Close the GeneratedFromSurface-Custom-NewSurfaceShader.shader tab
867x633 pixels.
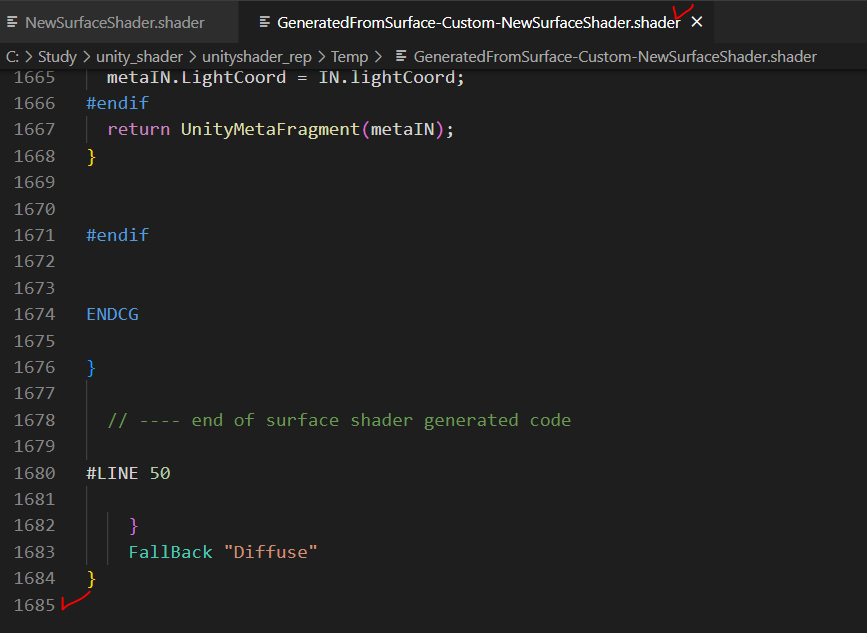coord(697,22)
